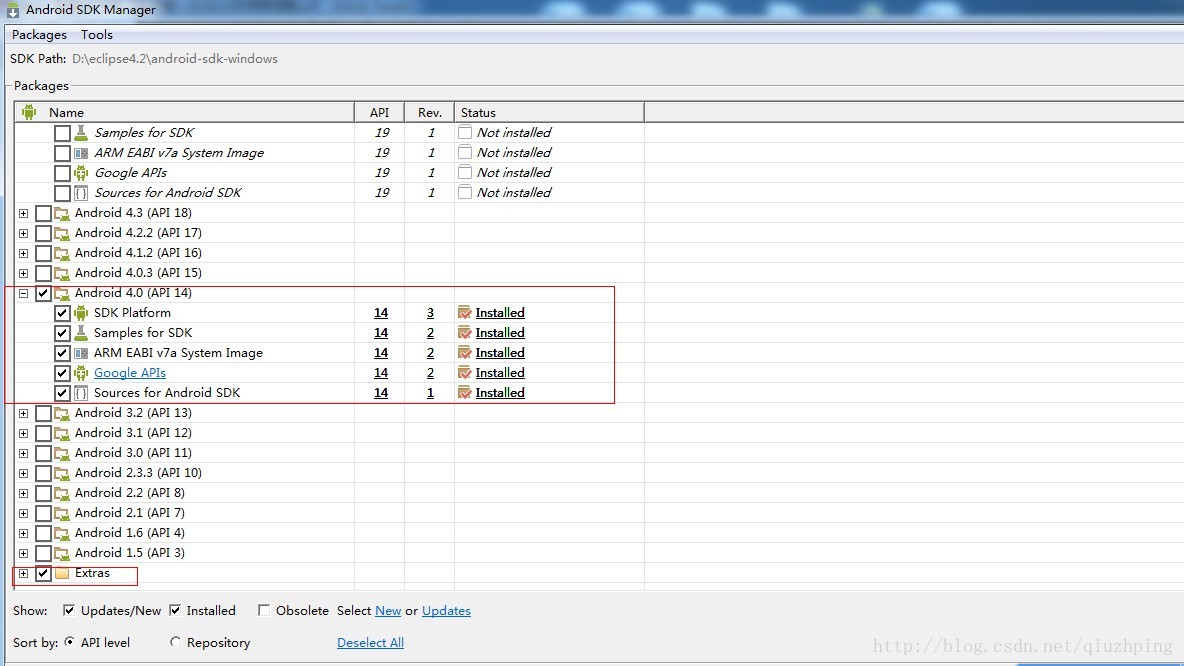
Task: Click the Android SDK Manager title bar icon
Action: click(x=13, y=10)
